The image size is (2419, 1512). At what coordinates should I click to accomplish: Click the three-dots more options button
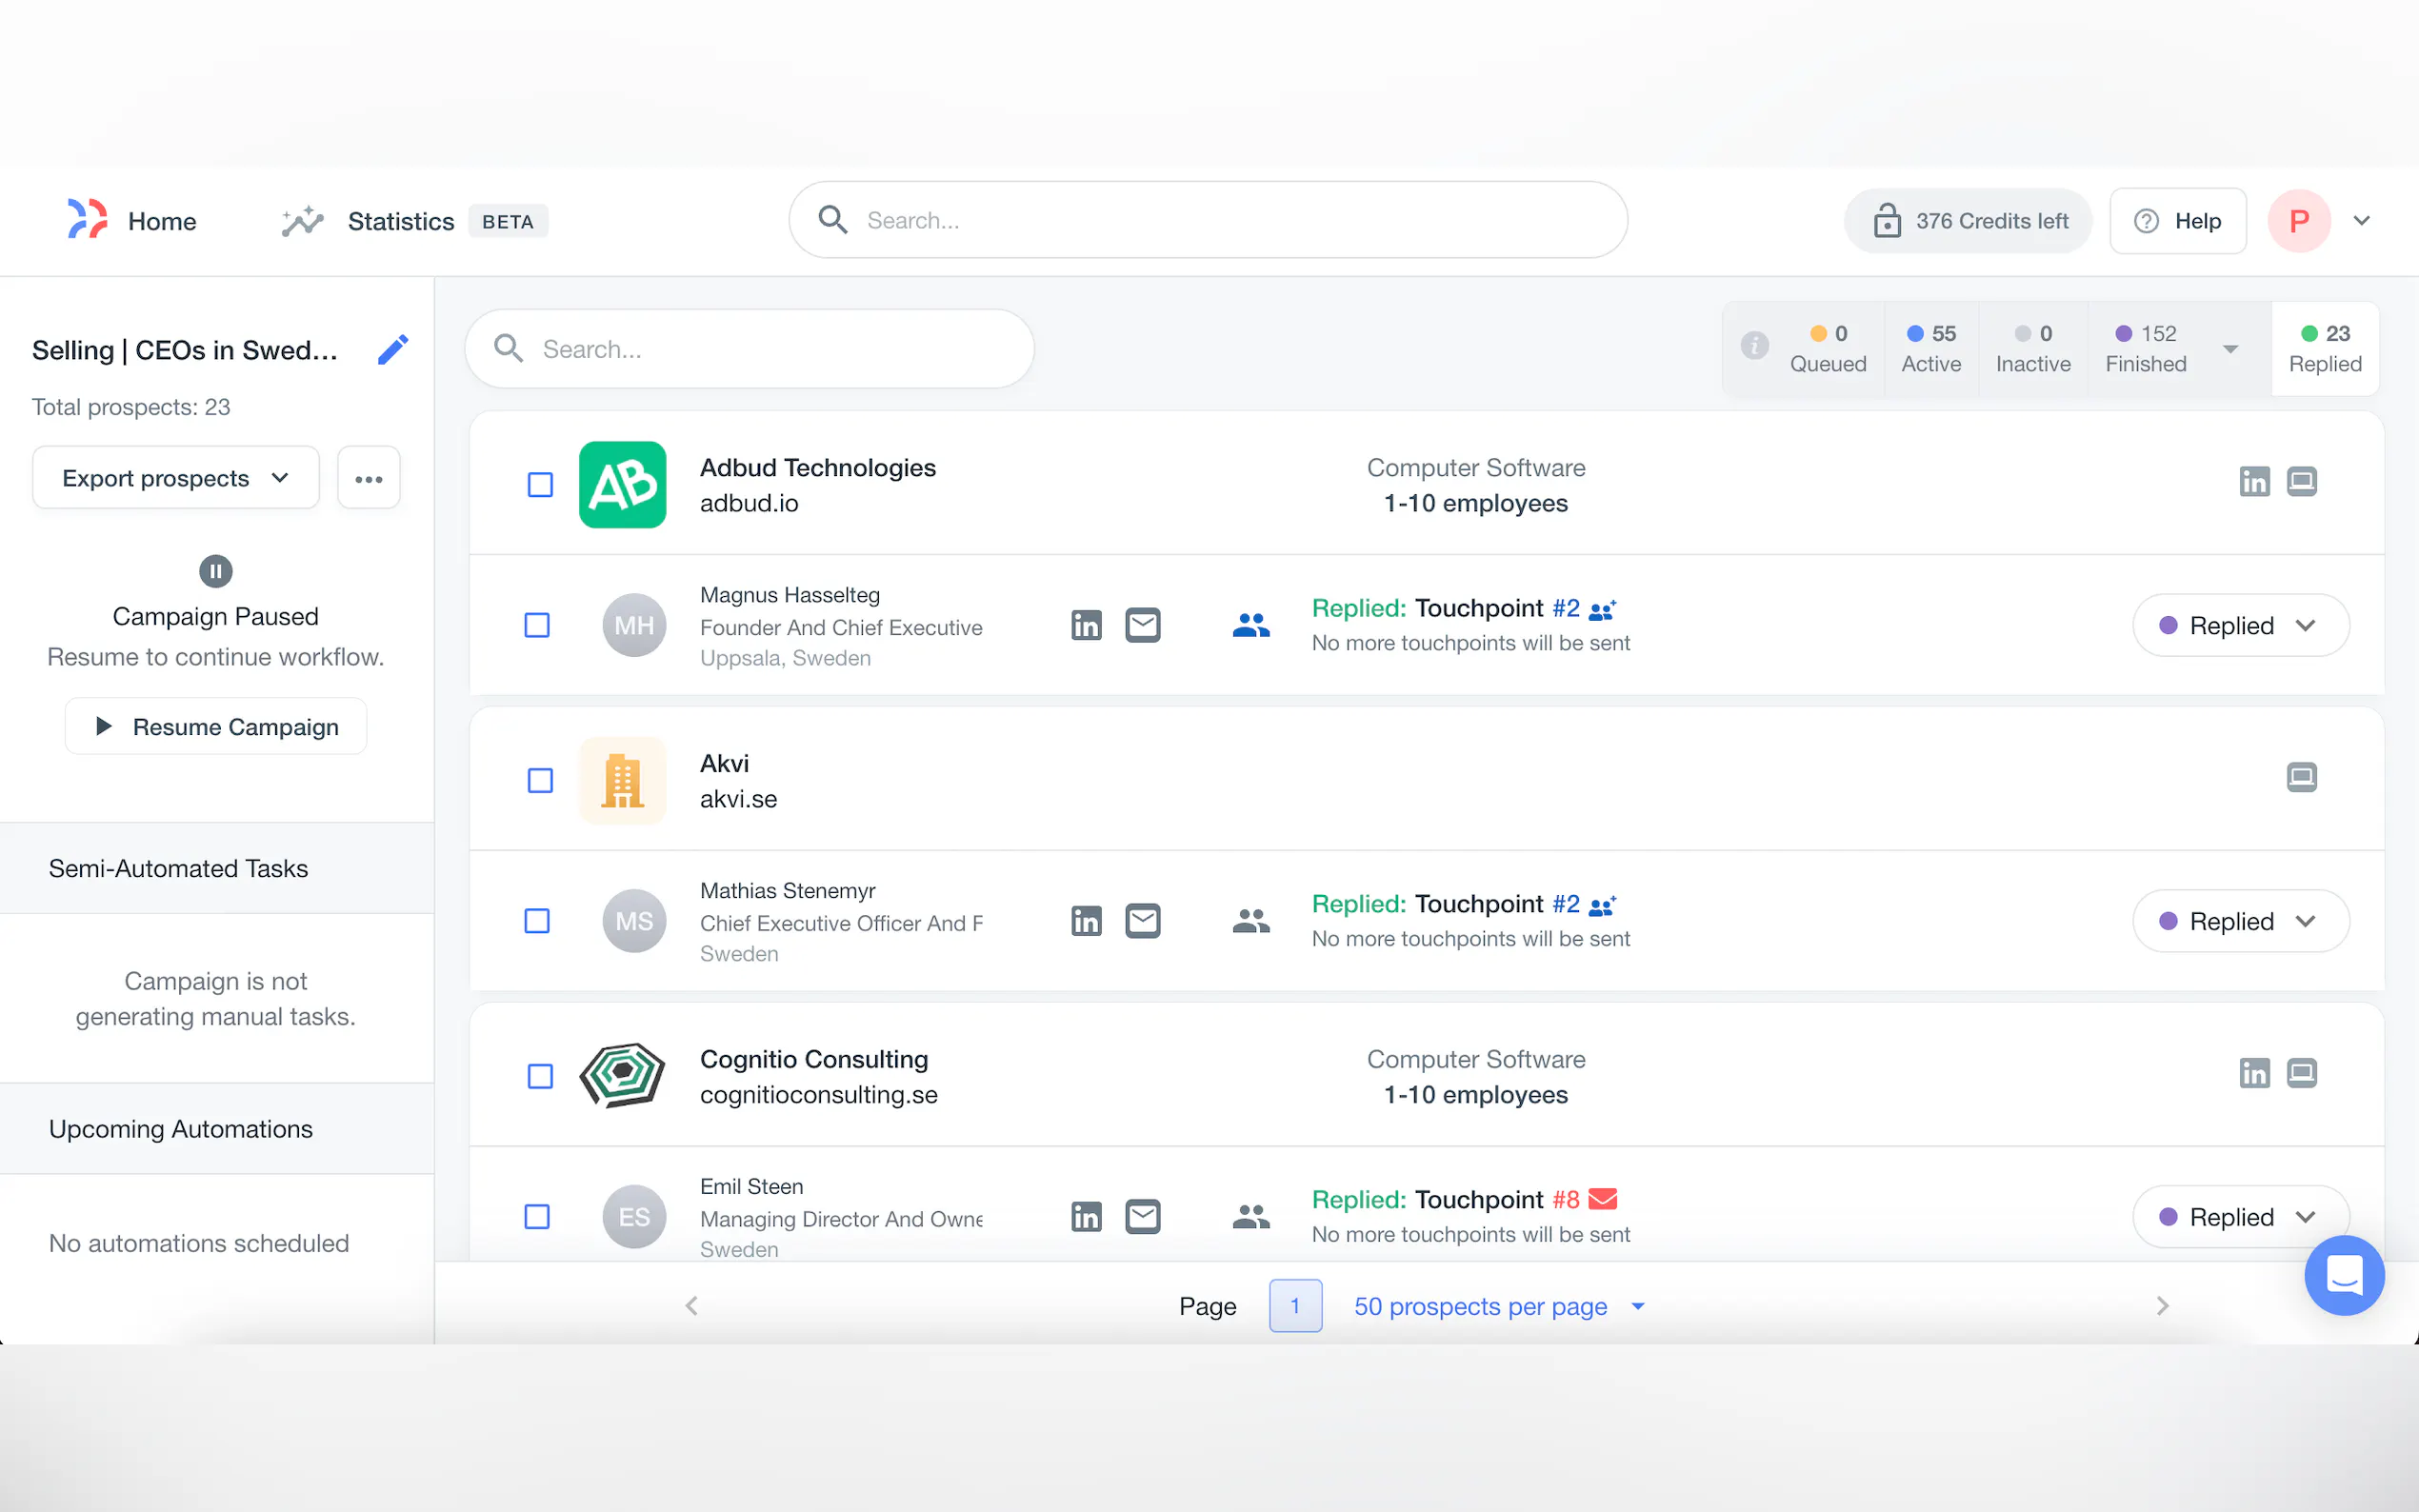point(369,479)
